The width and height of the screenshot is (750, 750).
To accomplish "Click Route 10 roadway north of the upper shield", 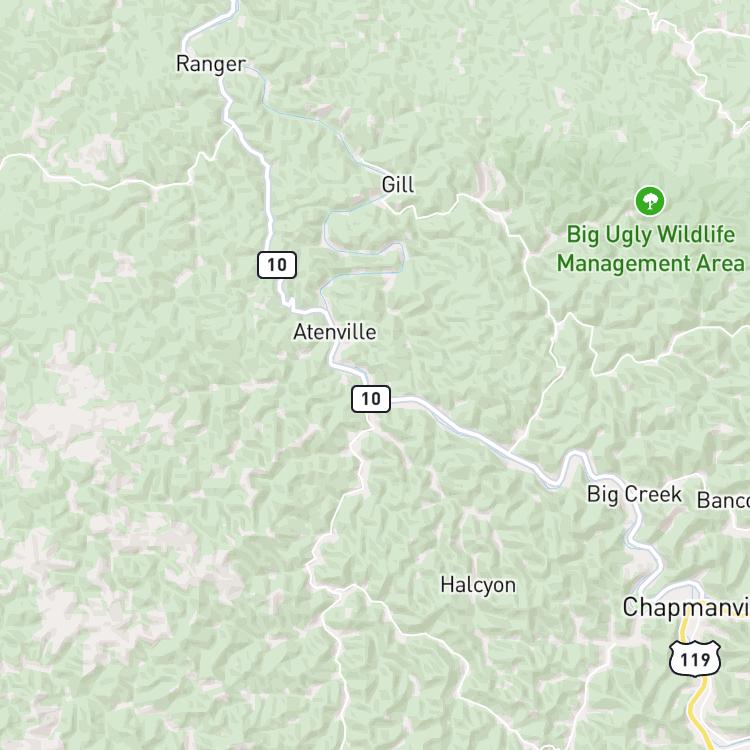I will click(x=269, y=201).
